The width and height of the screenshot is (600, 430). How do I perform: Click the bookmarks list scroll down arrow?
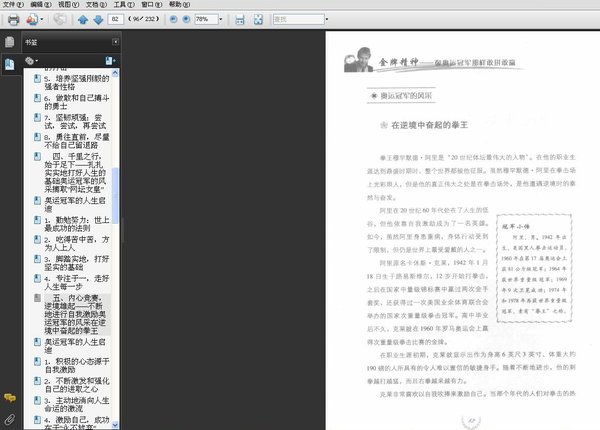115,424
